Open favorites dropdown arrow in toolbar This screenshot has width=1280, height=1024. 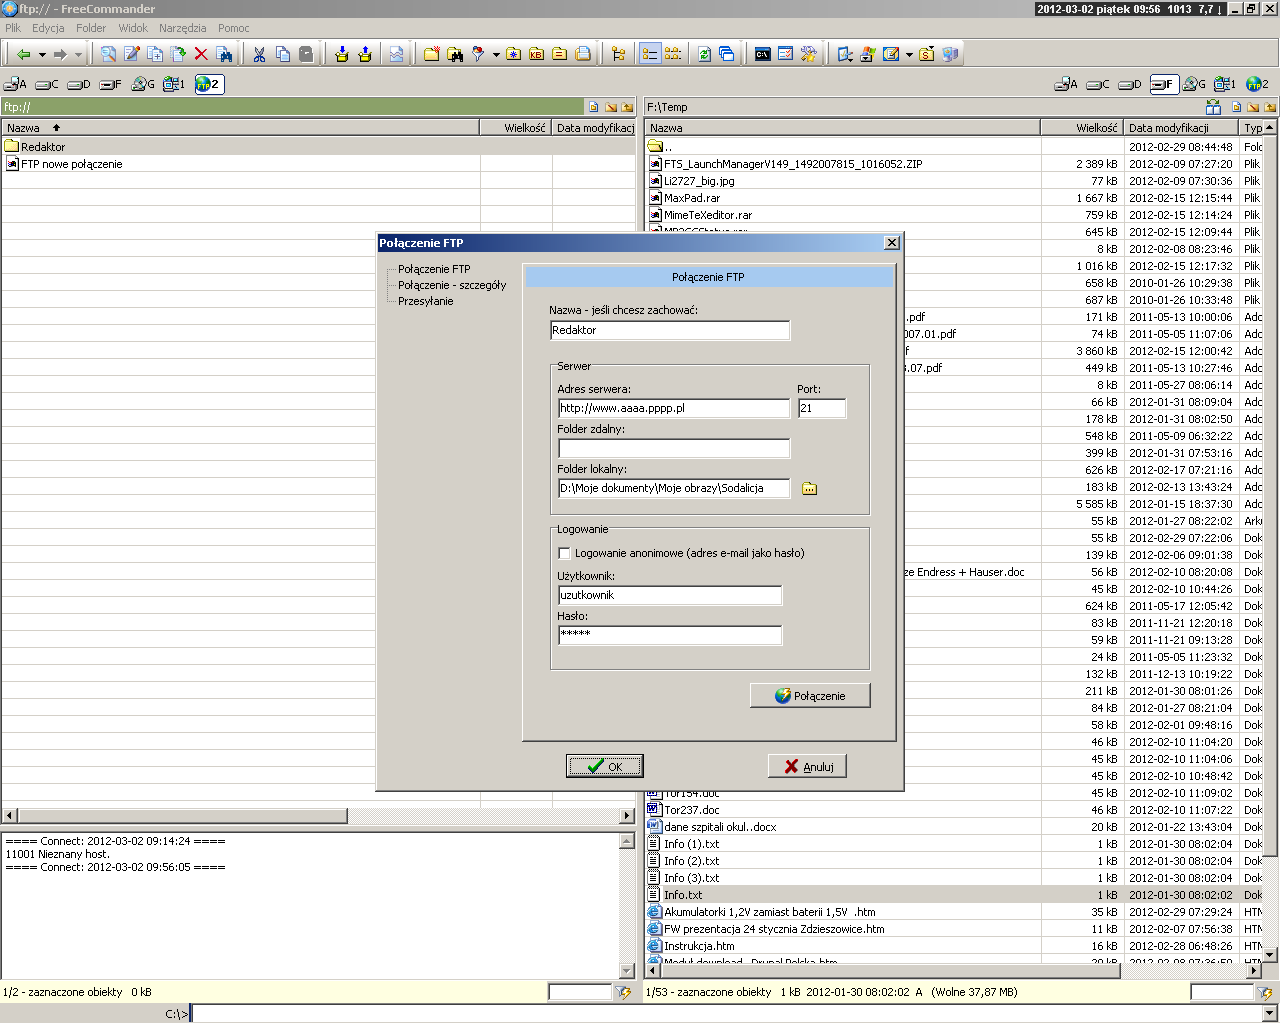click(909, 55)
